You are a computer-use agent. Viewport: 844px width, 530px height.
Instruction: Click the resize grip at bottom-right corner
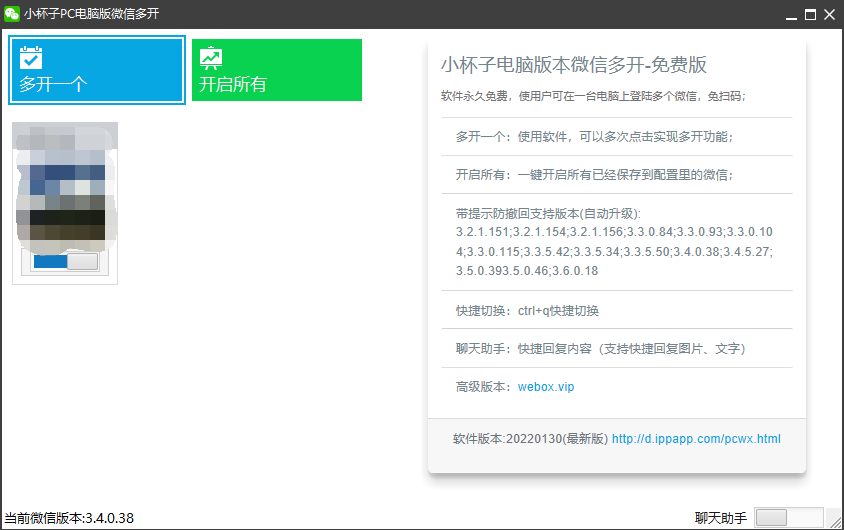(835, 520)
